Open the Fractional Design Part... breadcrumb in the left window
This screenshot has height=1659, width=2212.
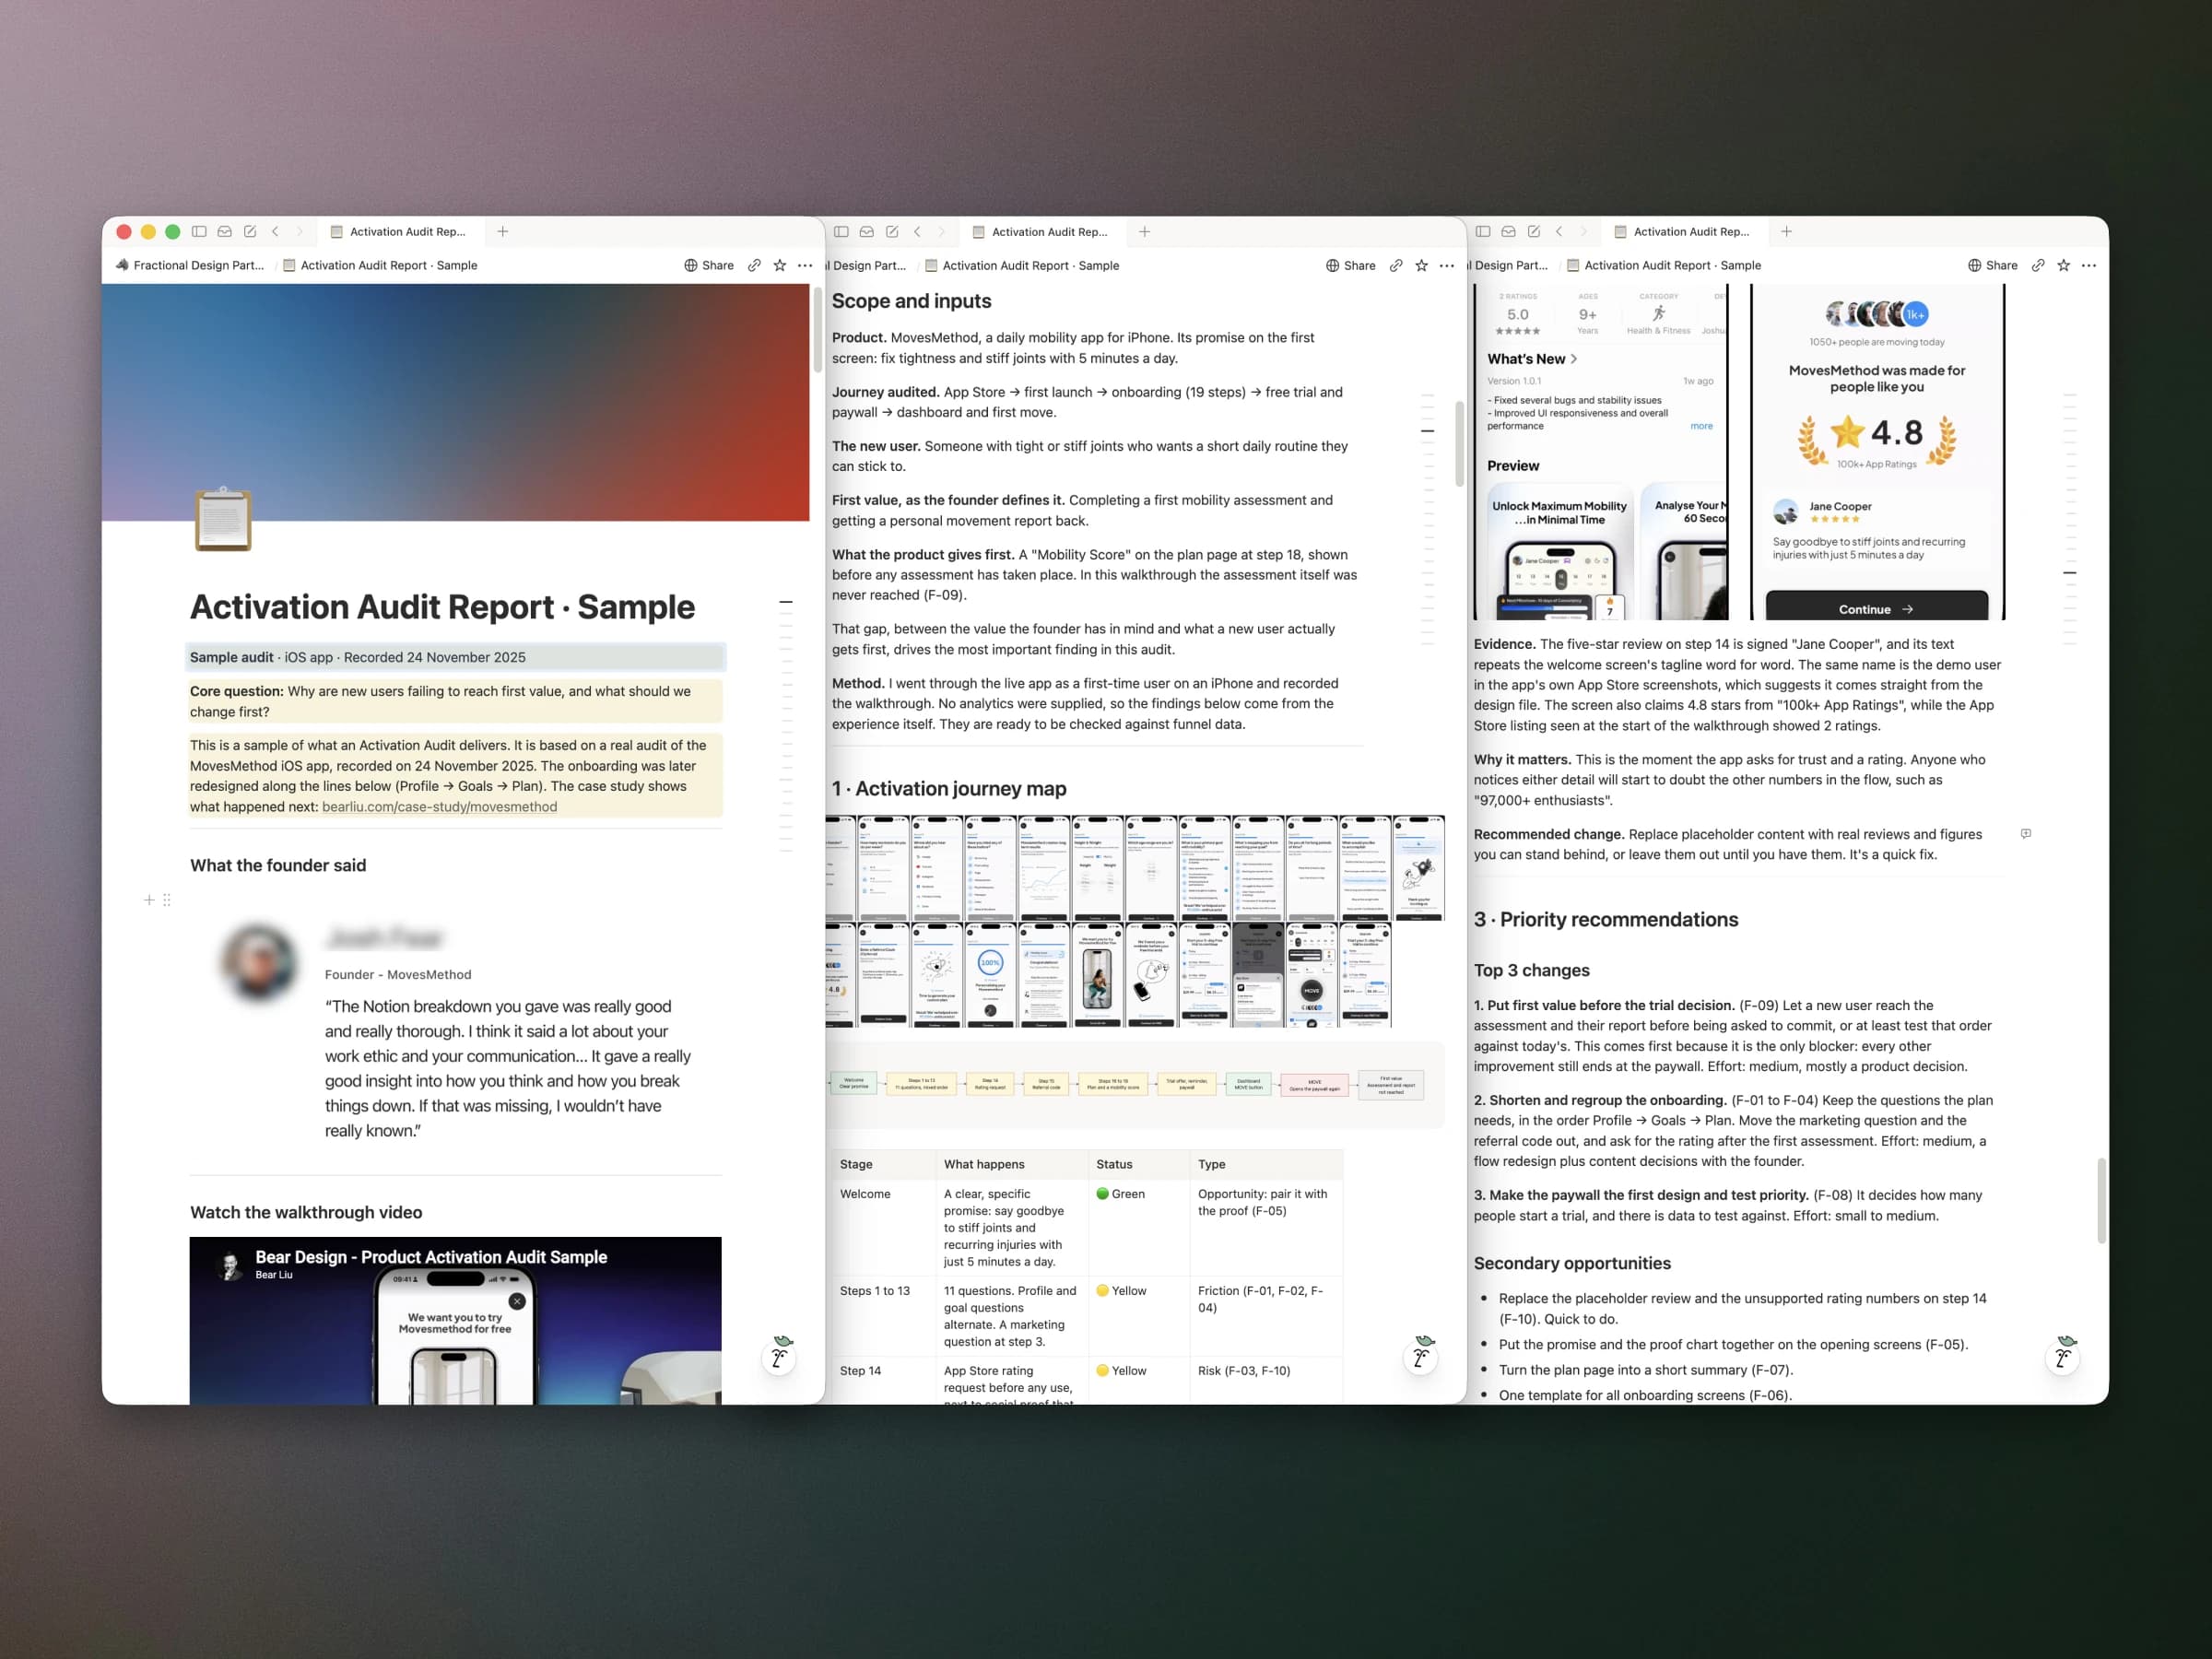[190, 265]
